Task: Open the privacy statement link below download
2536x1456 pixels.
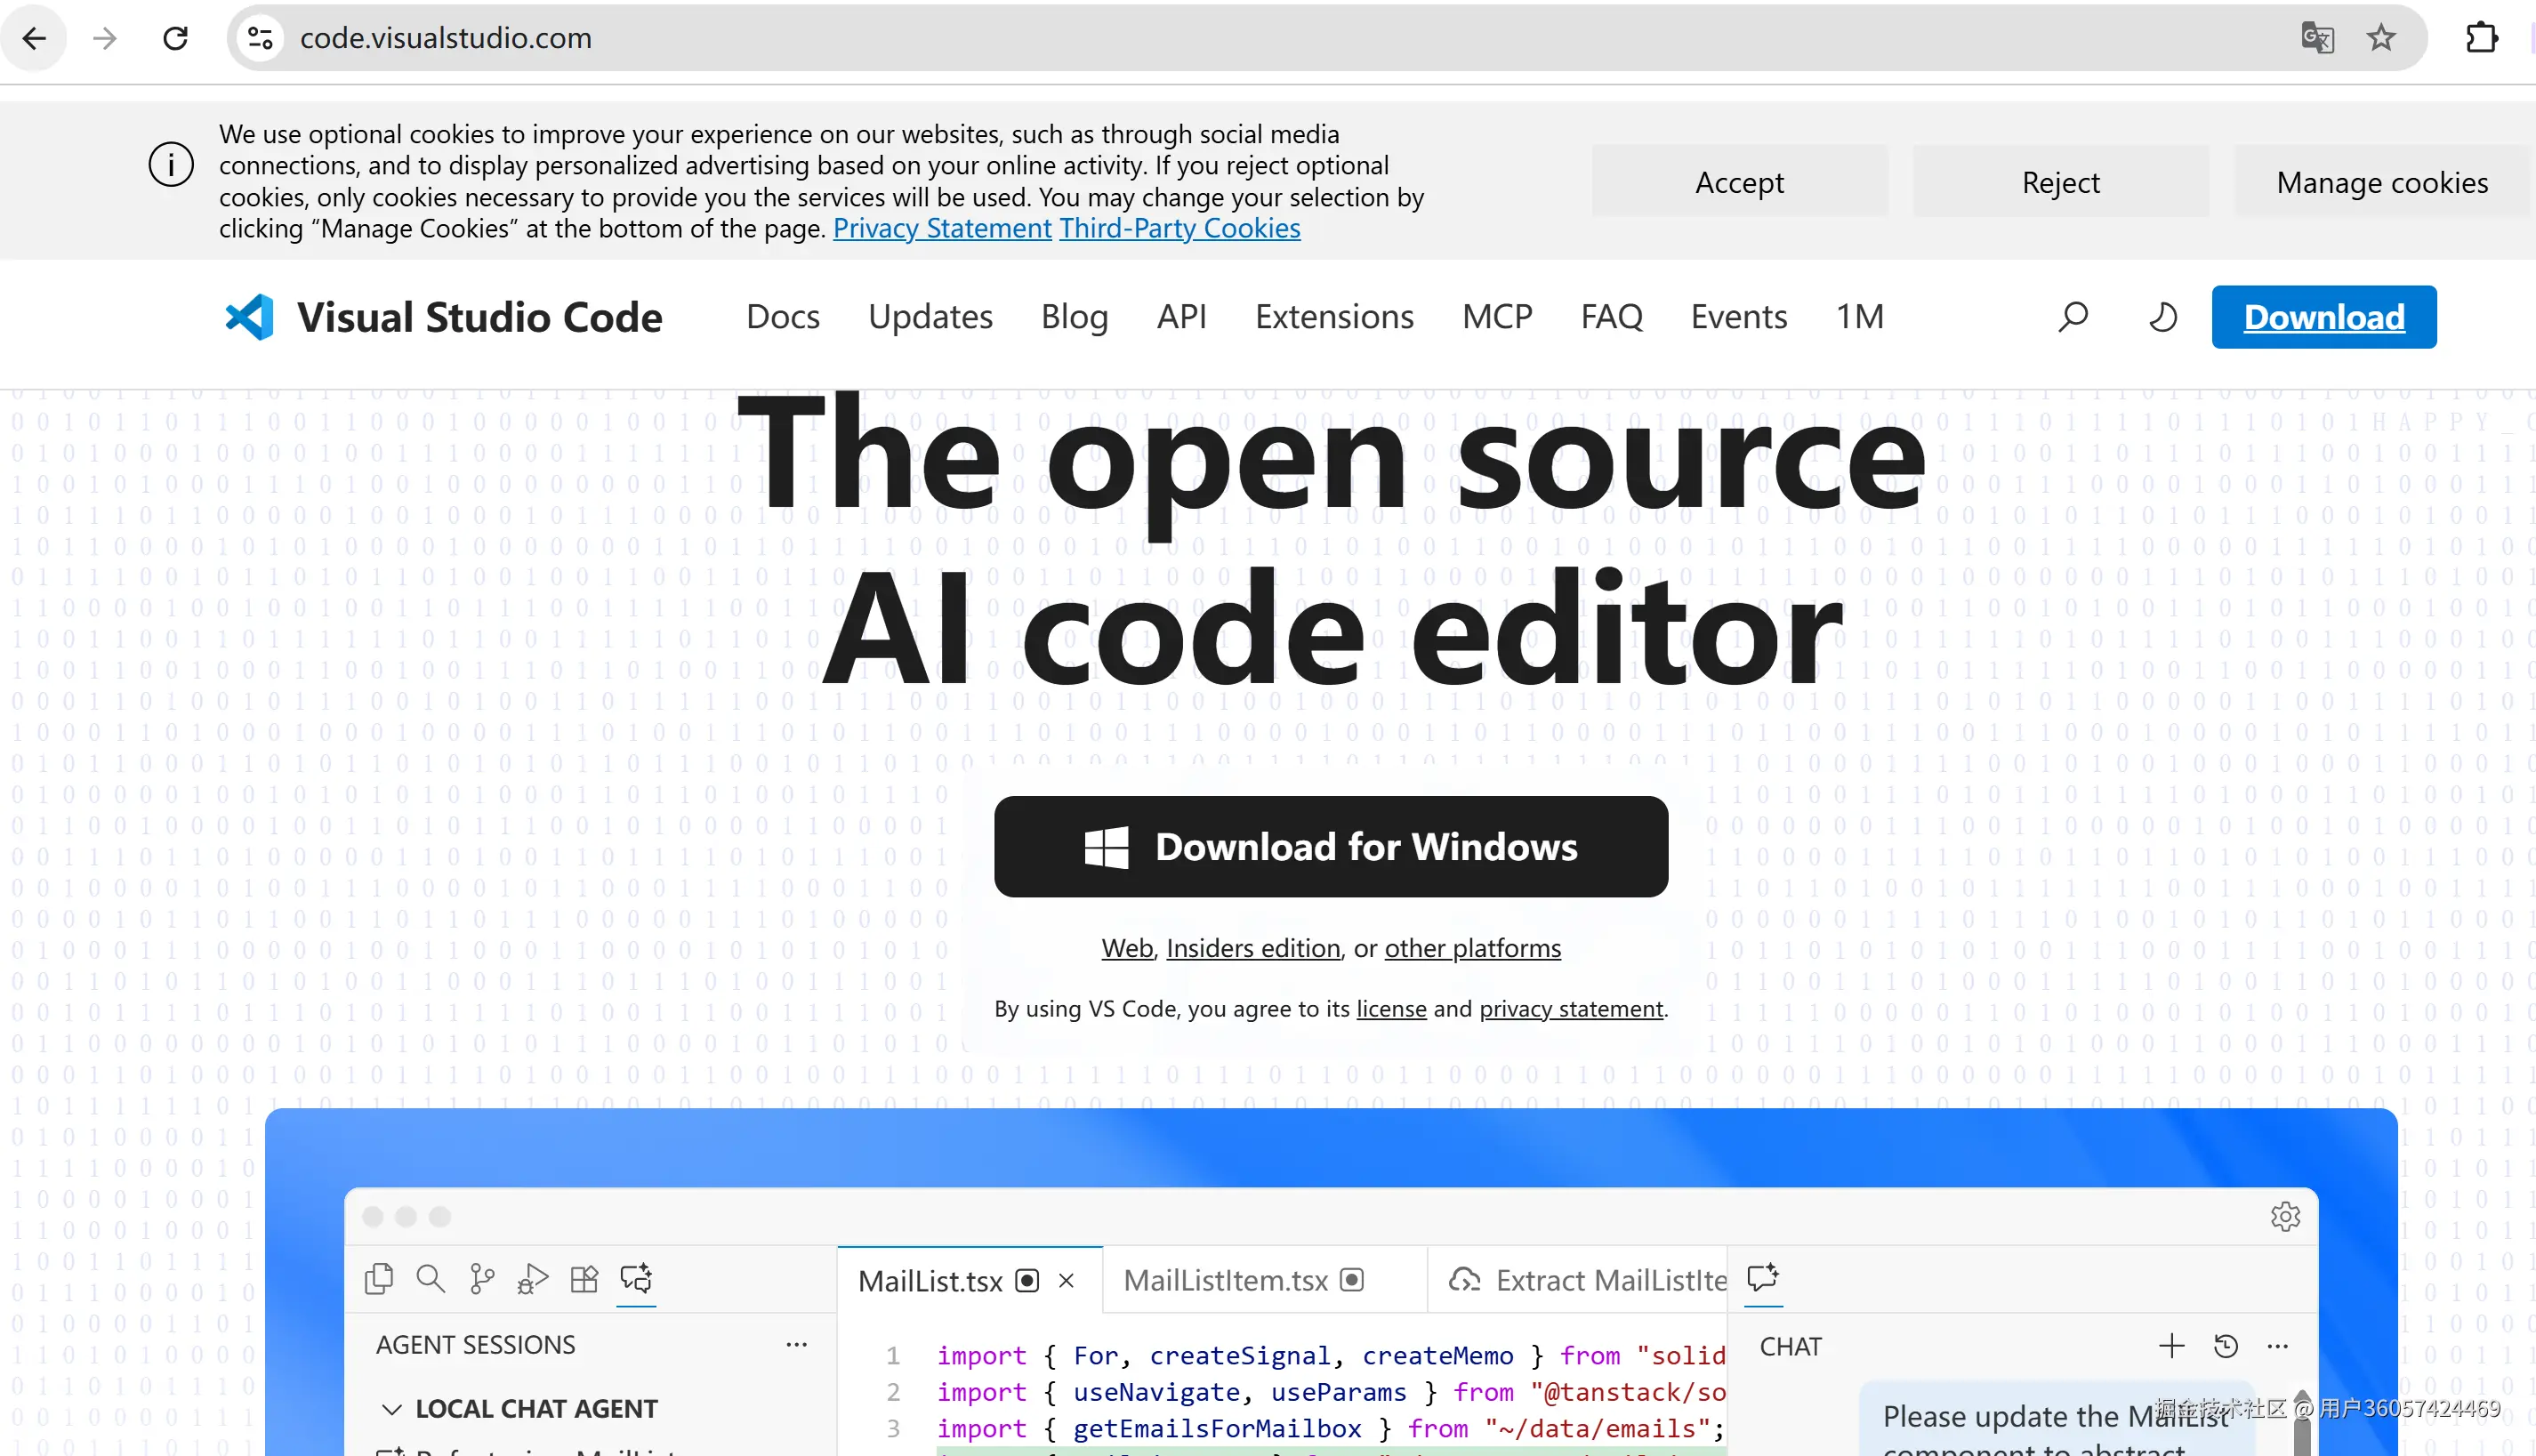Action: pyautogui.click(x=1571, y=1009)
